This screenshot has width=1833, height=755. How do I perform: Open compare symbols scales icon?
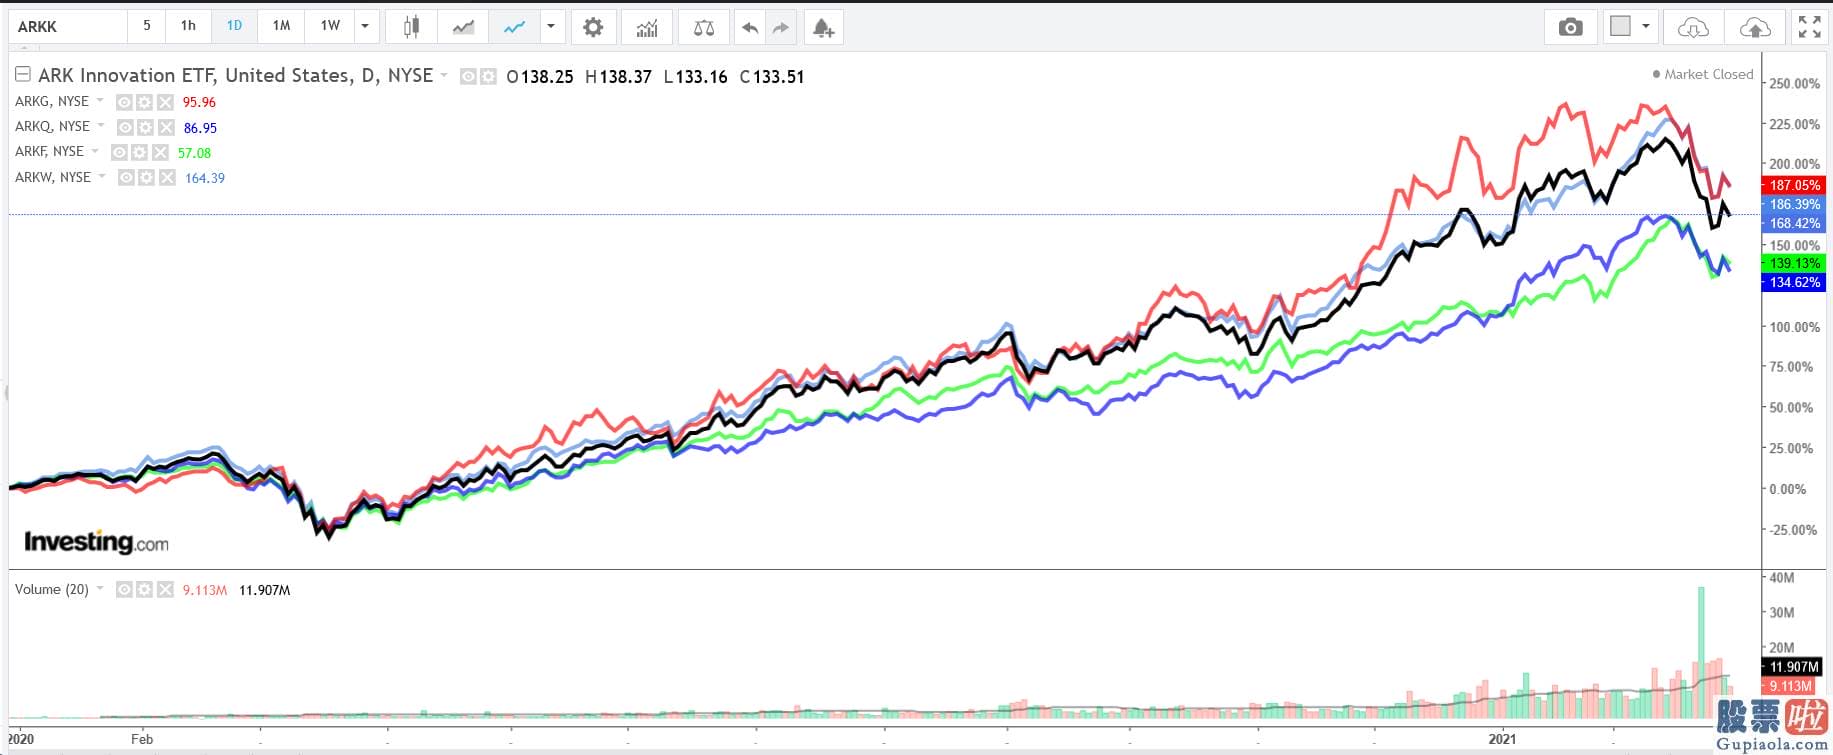click(704, 27)
